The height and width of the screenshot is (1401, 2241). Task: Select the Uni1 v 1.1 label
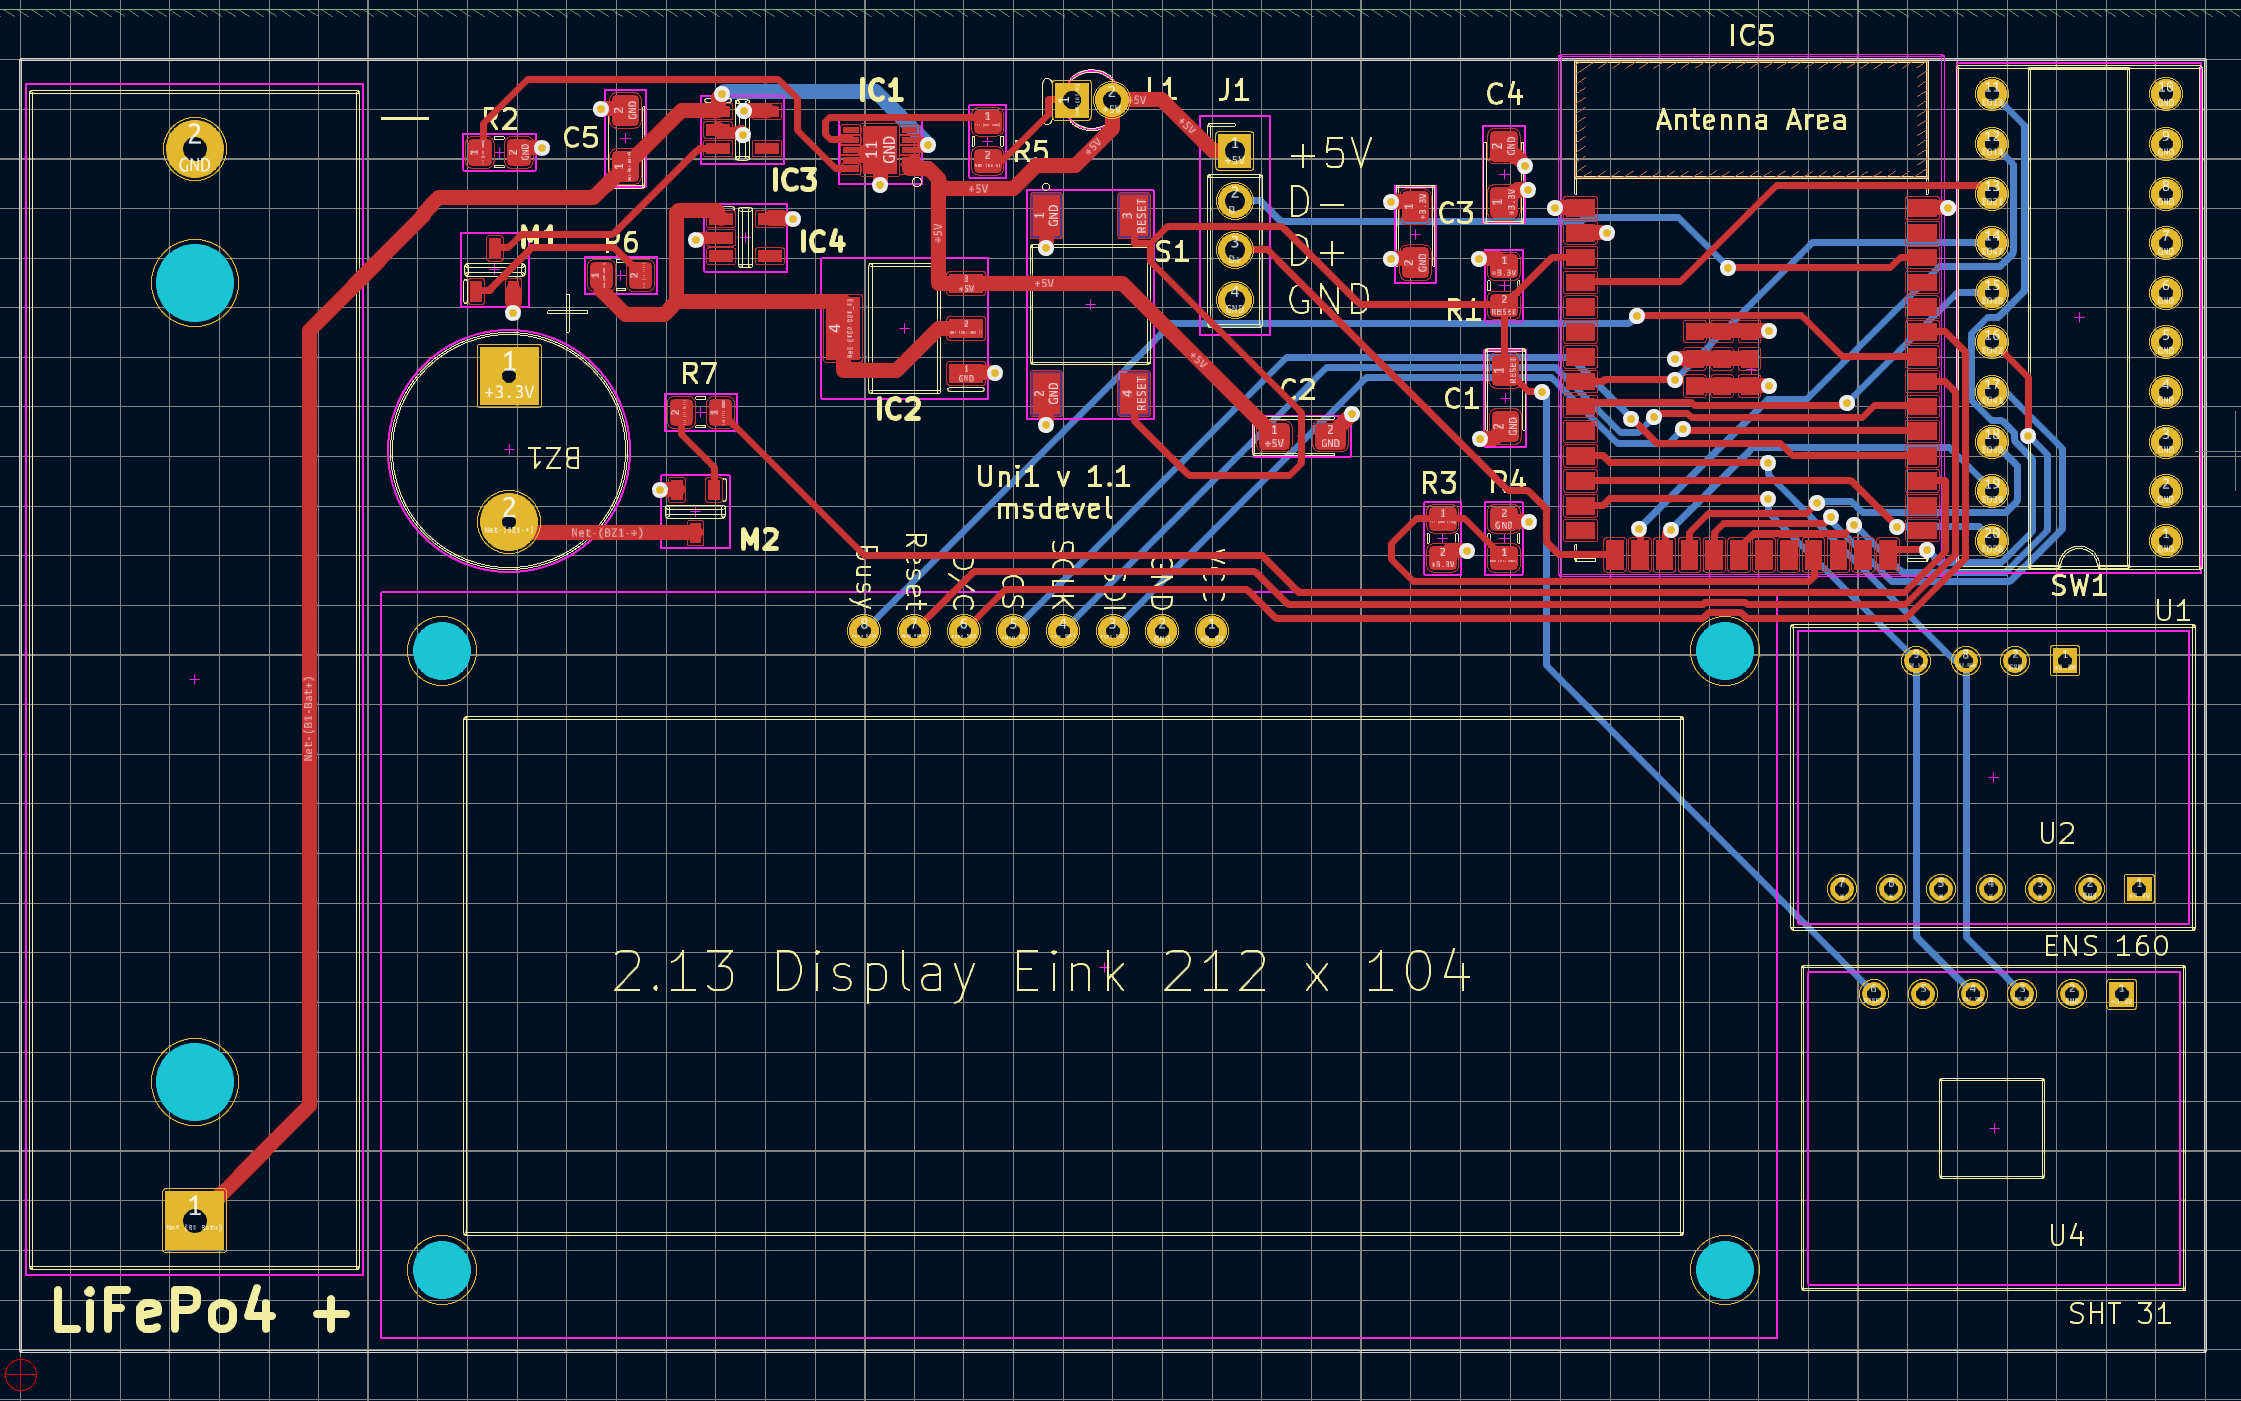click(x=1053, y=477)
